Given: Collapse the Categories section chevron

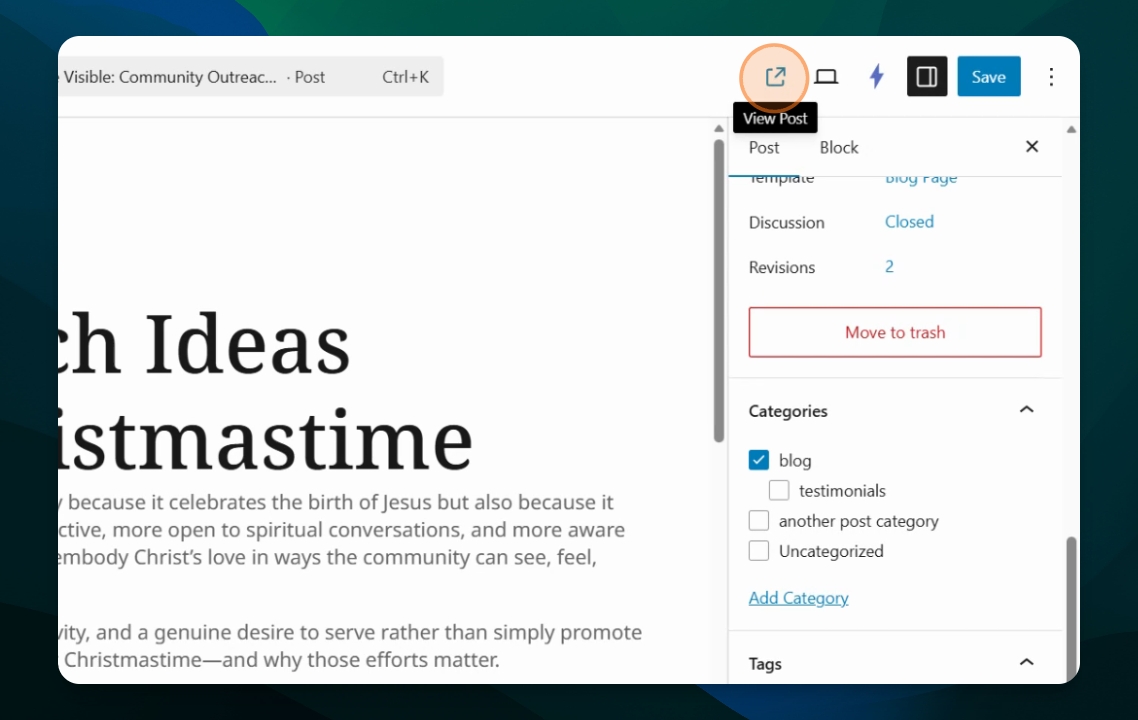Looking at the screenshot, I should click(x=1026, y=409).
